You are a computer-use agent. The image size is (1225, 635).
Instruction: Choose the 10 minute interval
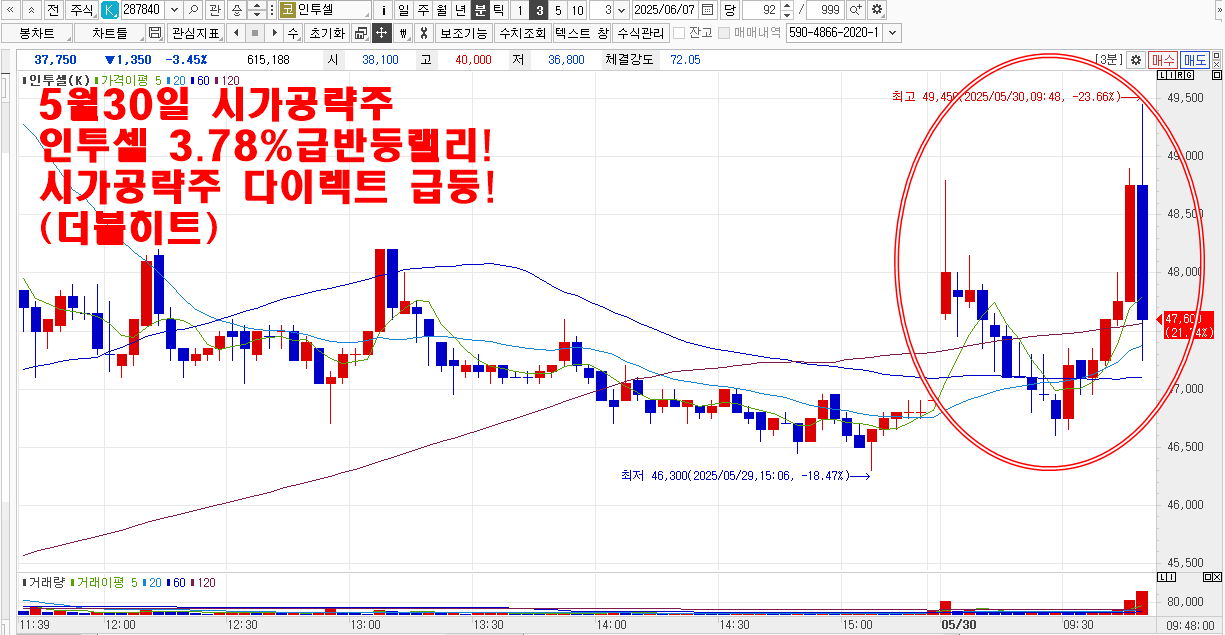click(577, 10)
